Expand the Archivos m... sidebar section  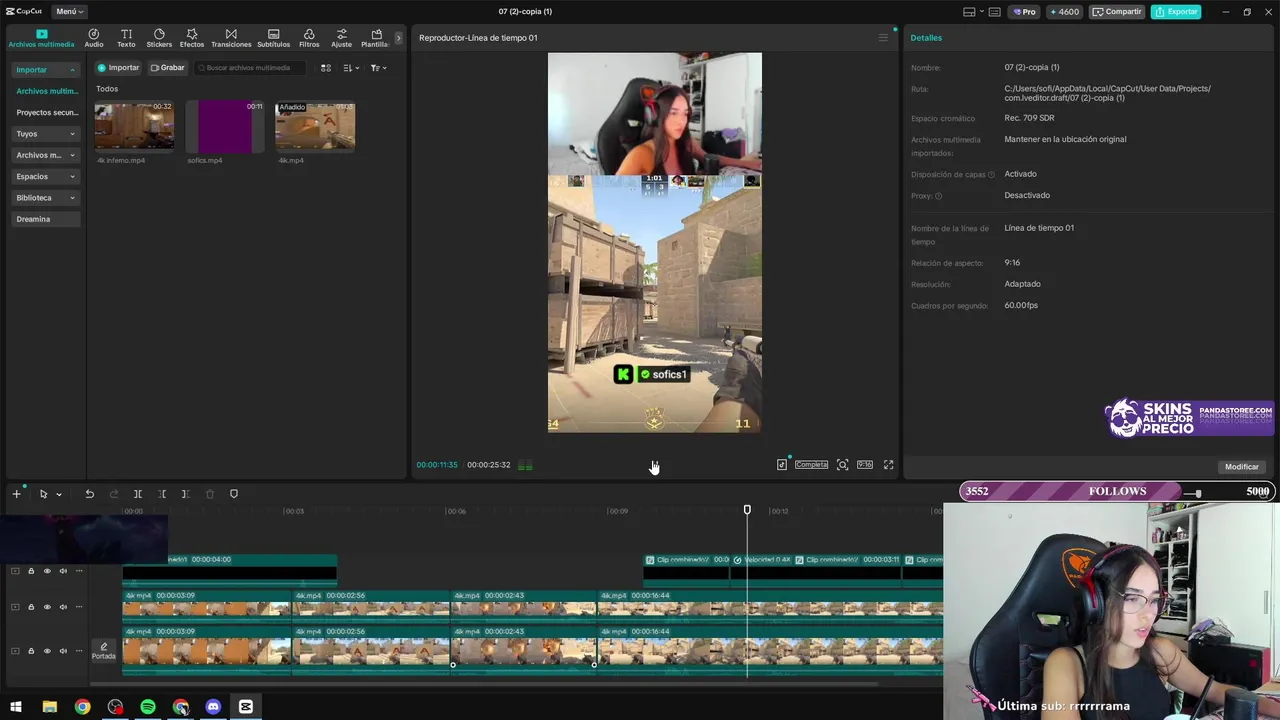46,155
